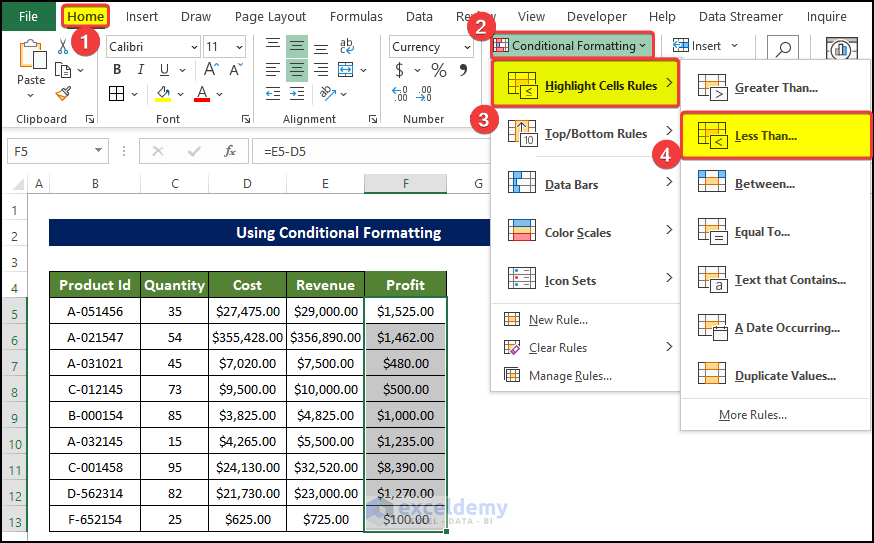
Task: Click the Conditional Formatting button
Action: tap(572, 45)
